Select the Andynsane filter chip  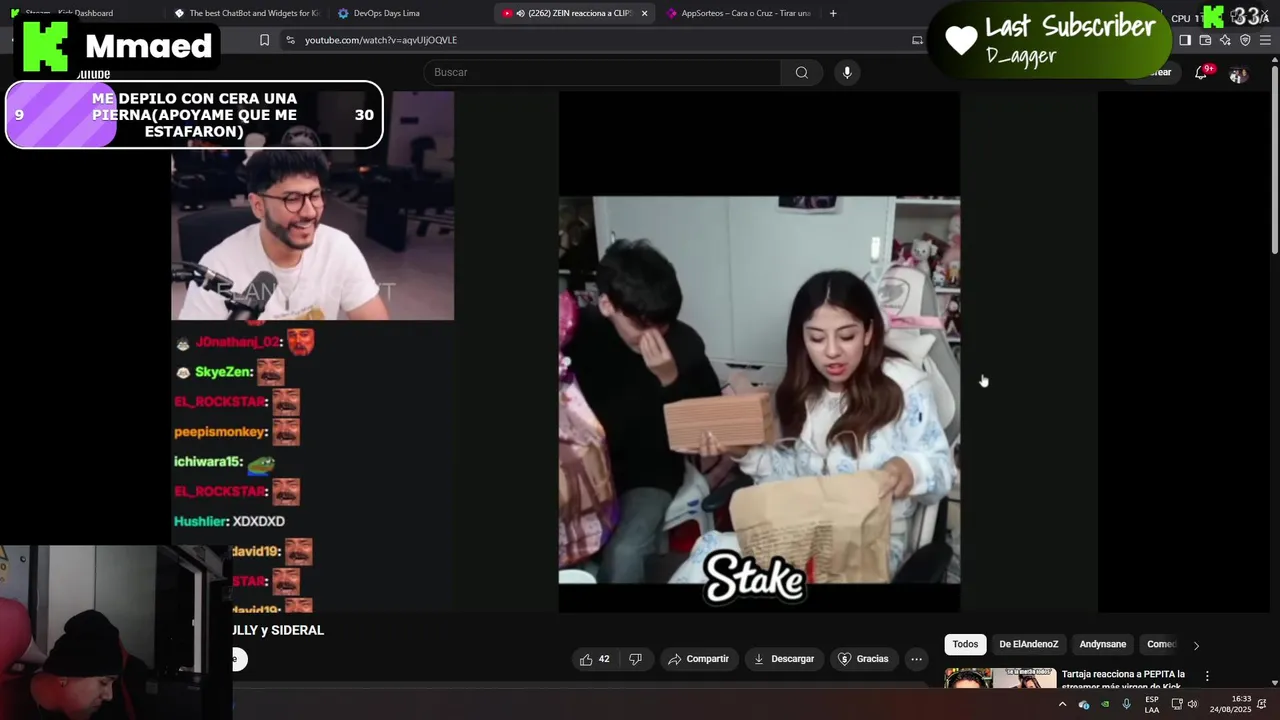[1102, 644]
